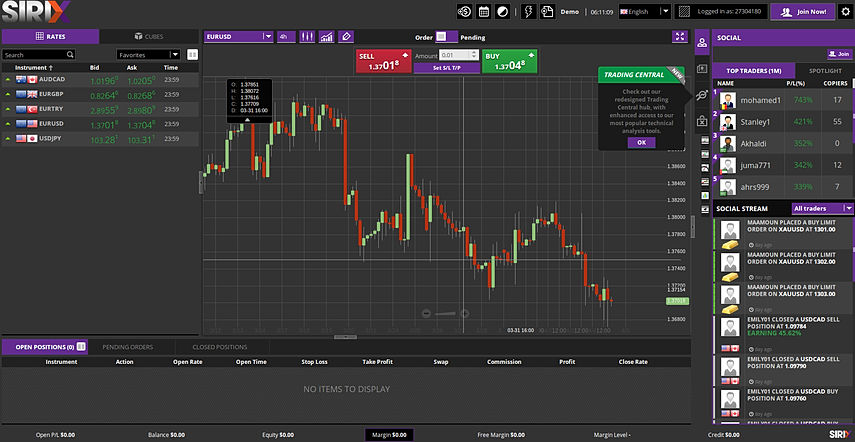
Task: Open the reports document icon
Action: [547, 11]
